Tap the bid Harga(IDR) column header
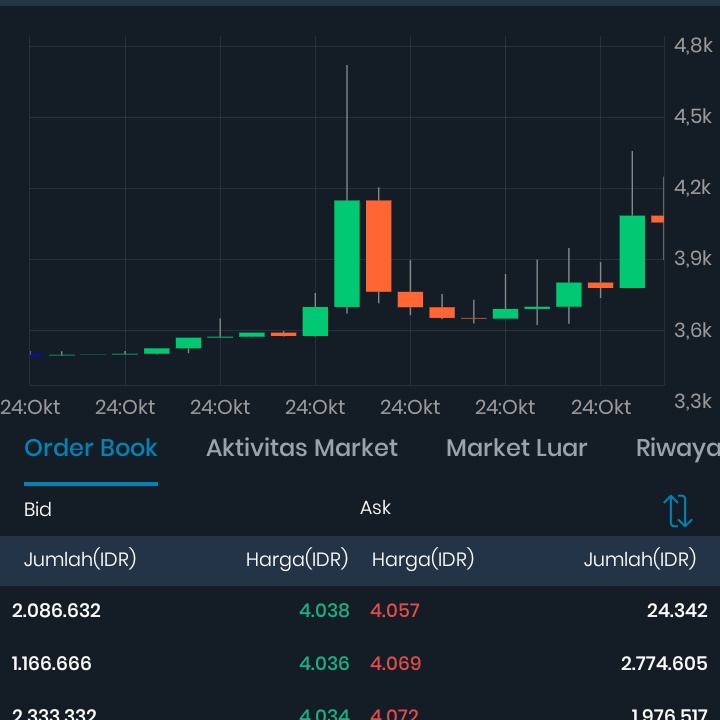 tap(297, 559)
